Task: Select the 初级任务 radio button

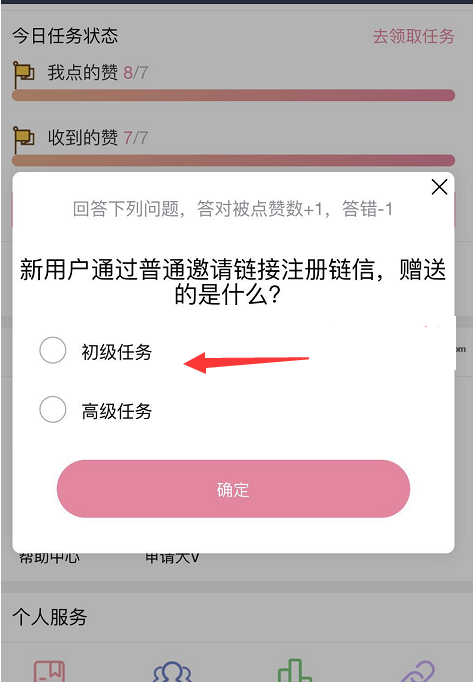Action: pyautogui.click(x=53, y=350)
